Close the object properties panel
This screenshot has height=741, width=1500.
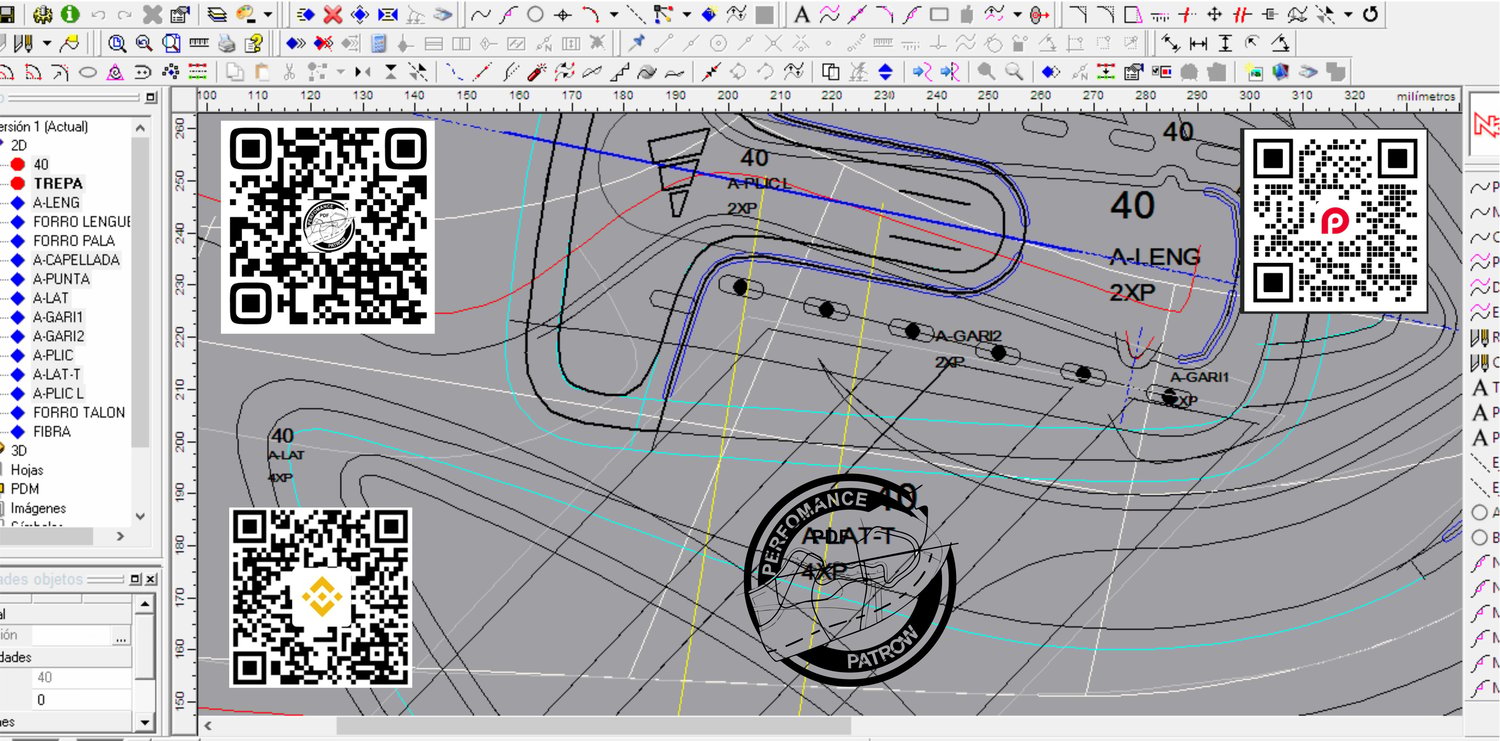150,580
